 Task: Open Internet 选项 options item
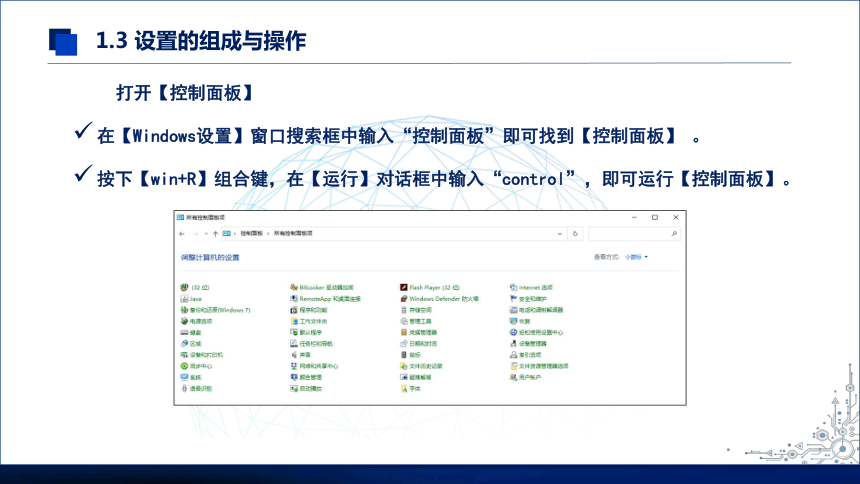(531, 288)
